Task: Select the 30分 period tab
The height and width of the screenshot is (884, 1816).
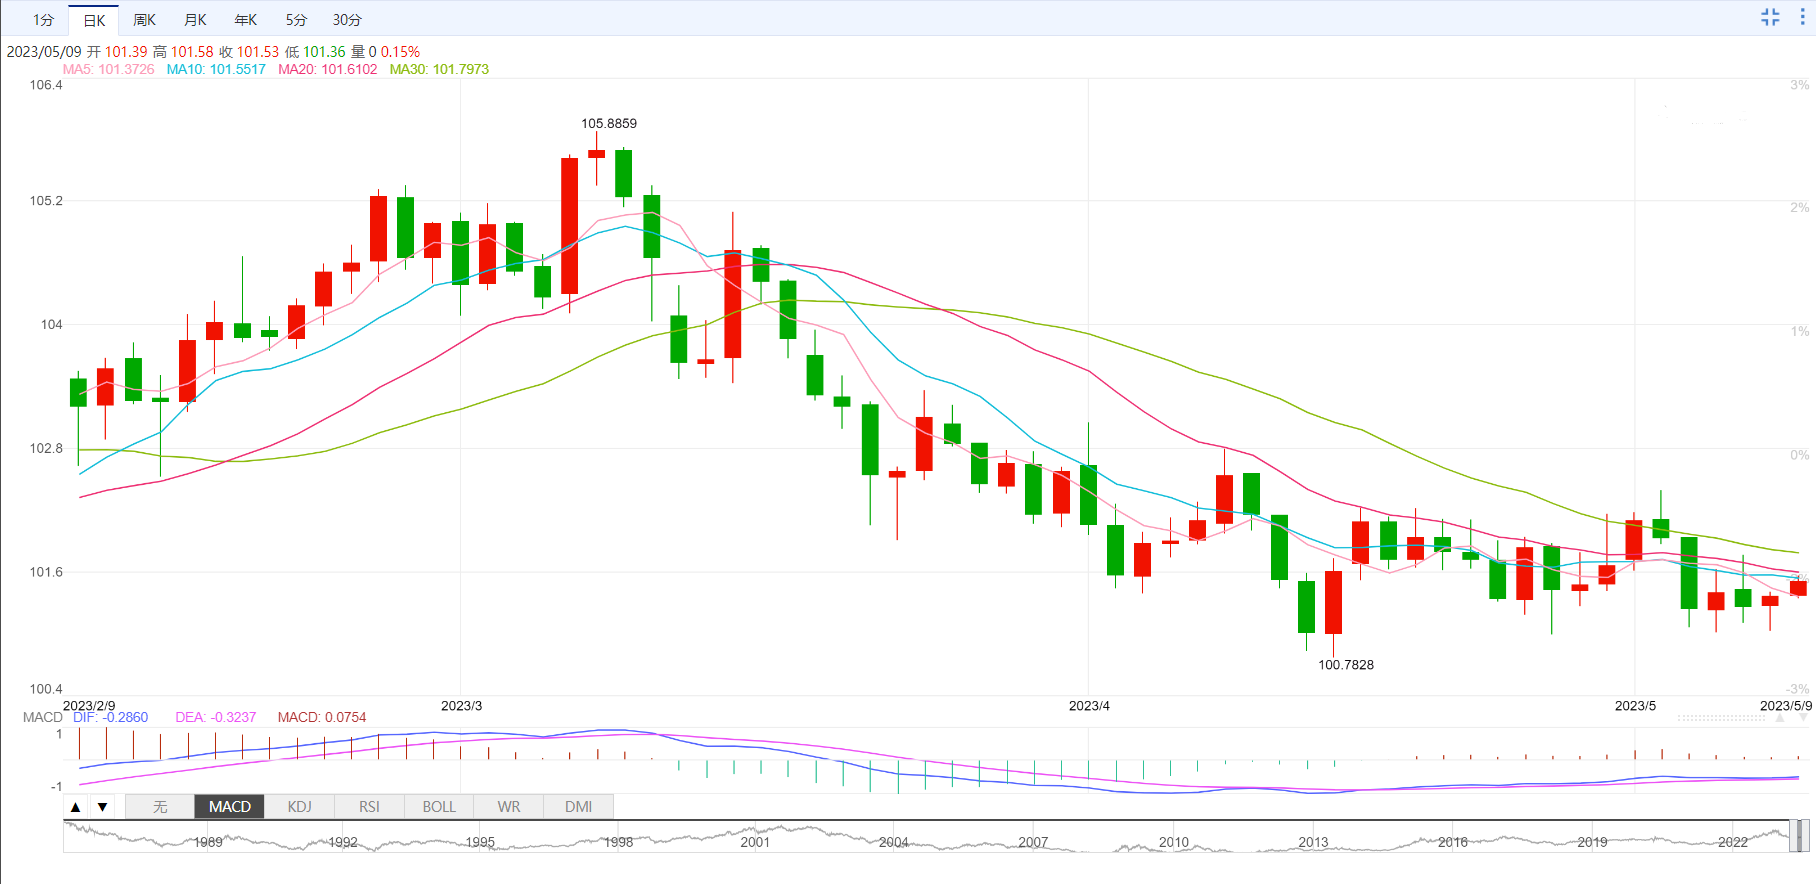Action: point(347,20)
